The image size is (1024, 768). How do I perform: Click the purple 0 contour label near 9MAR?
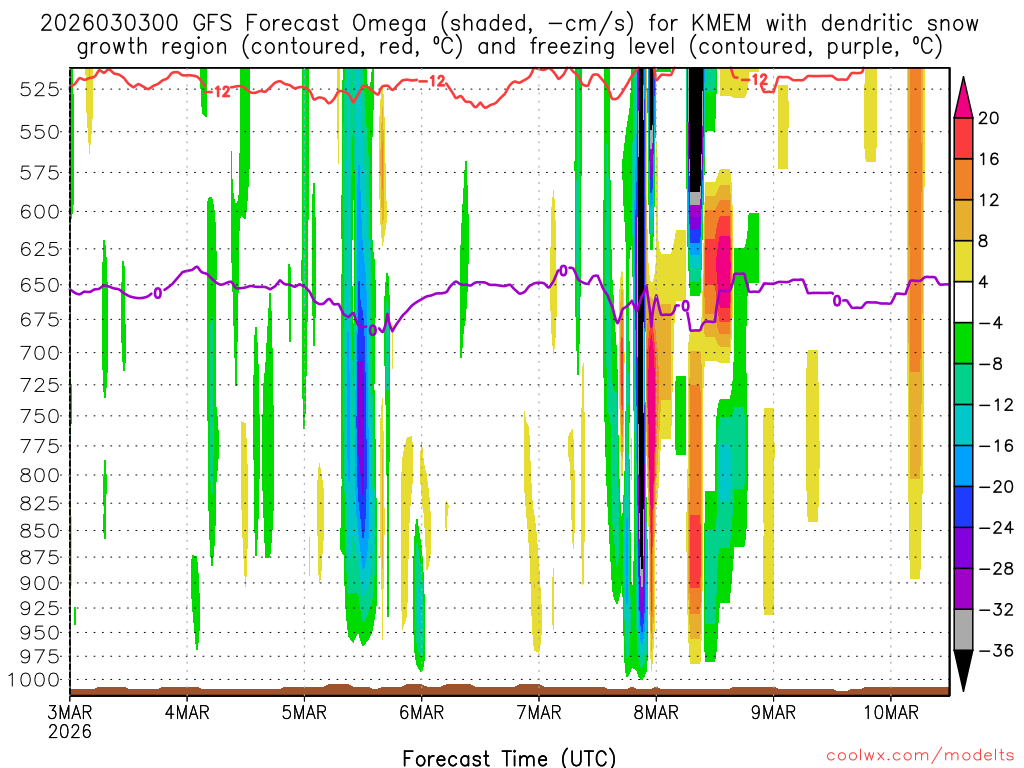(x=837, y=300)
